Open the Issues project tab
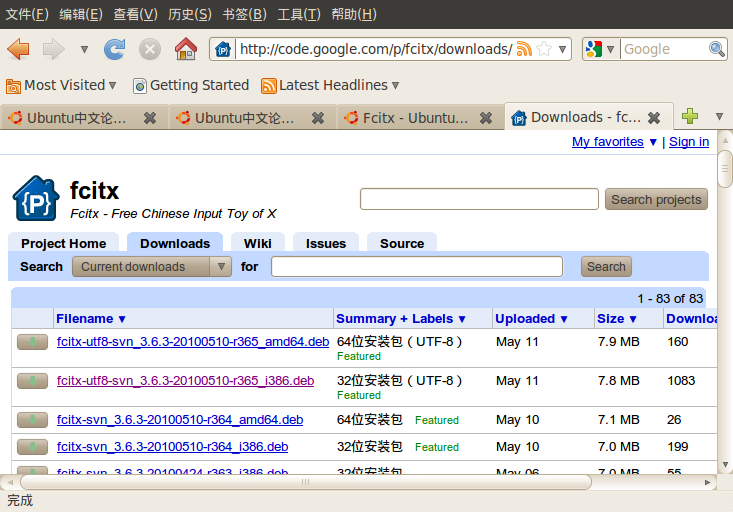The image size is (733, 512). 326,243
